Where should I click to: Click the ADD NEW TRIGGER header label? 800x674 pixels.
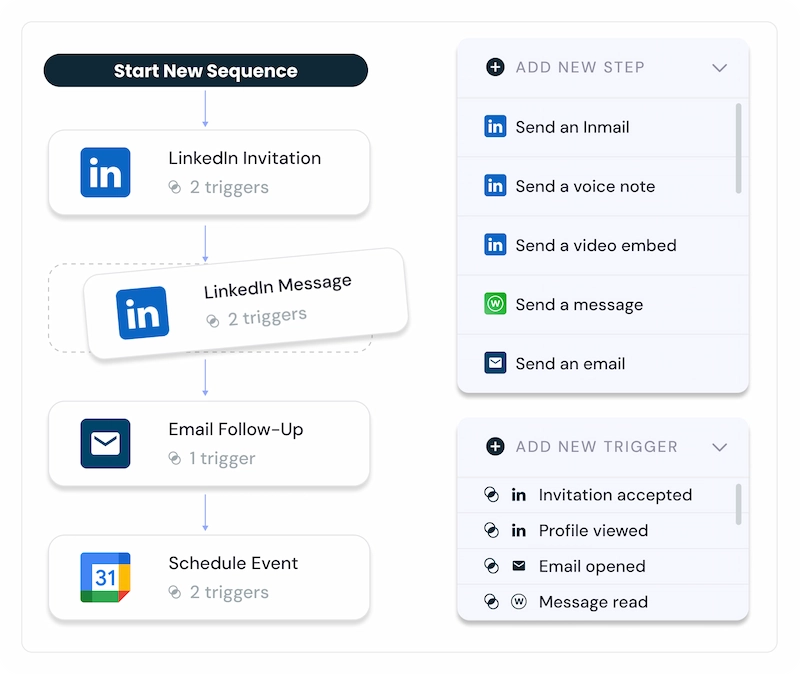pyautogui.click(x=596, y=447)
